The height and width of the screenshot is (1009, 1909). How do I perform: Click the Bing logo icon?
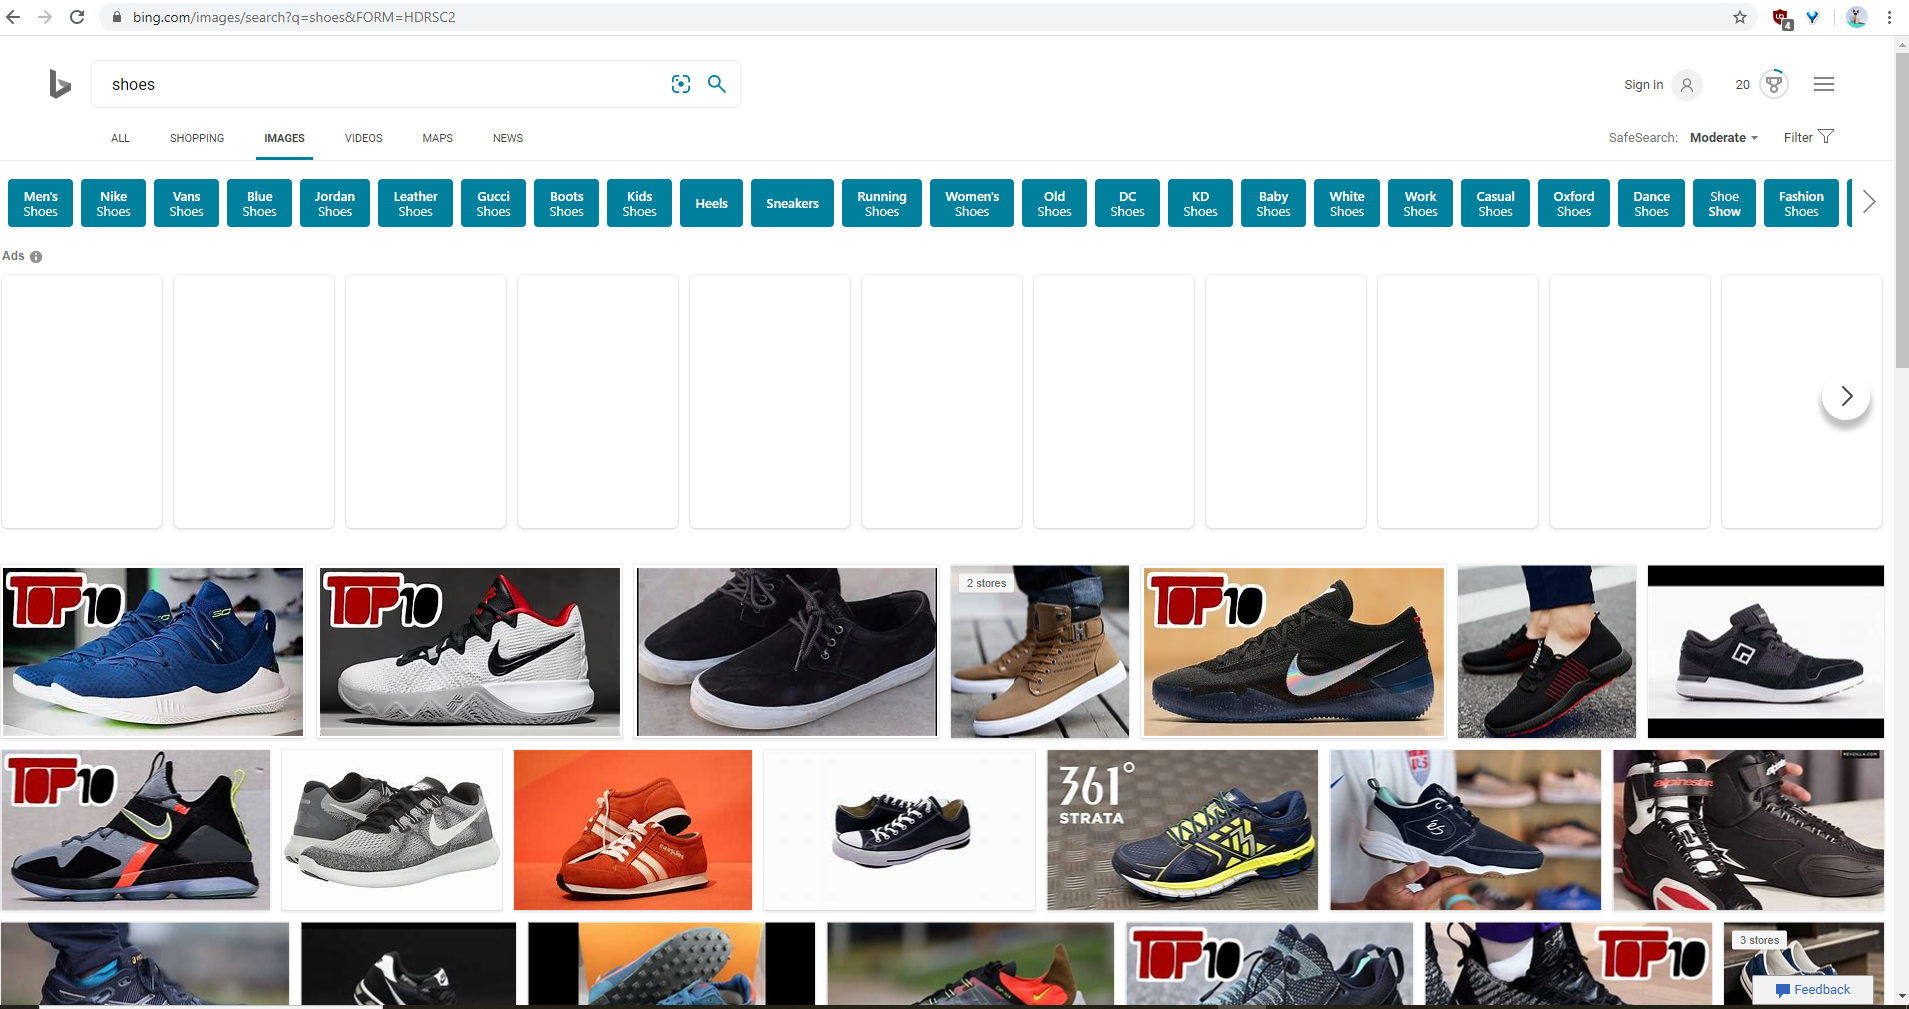(60, 84)
